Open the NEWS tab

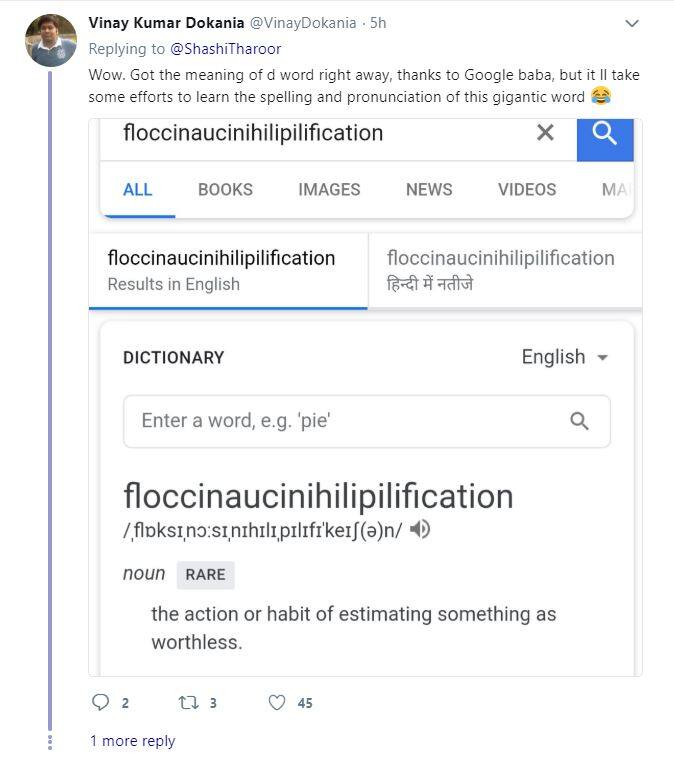coord(429,189)
